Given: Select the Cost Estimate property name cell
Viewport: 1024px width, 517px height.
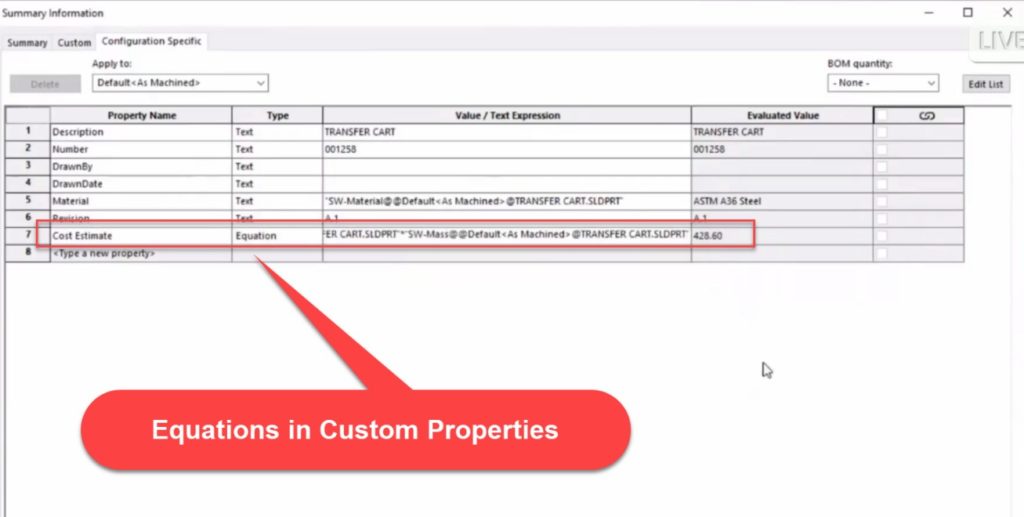Looking at the screenshot, I should [141, 236].
